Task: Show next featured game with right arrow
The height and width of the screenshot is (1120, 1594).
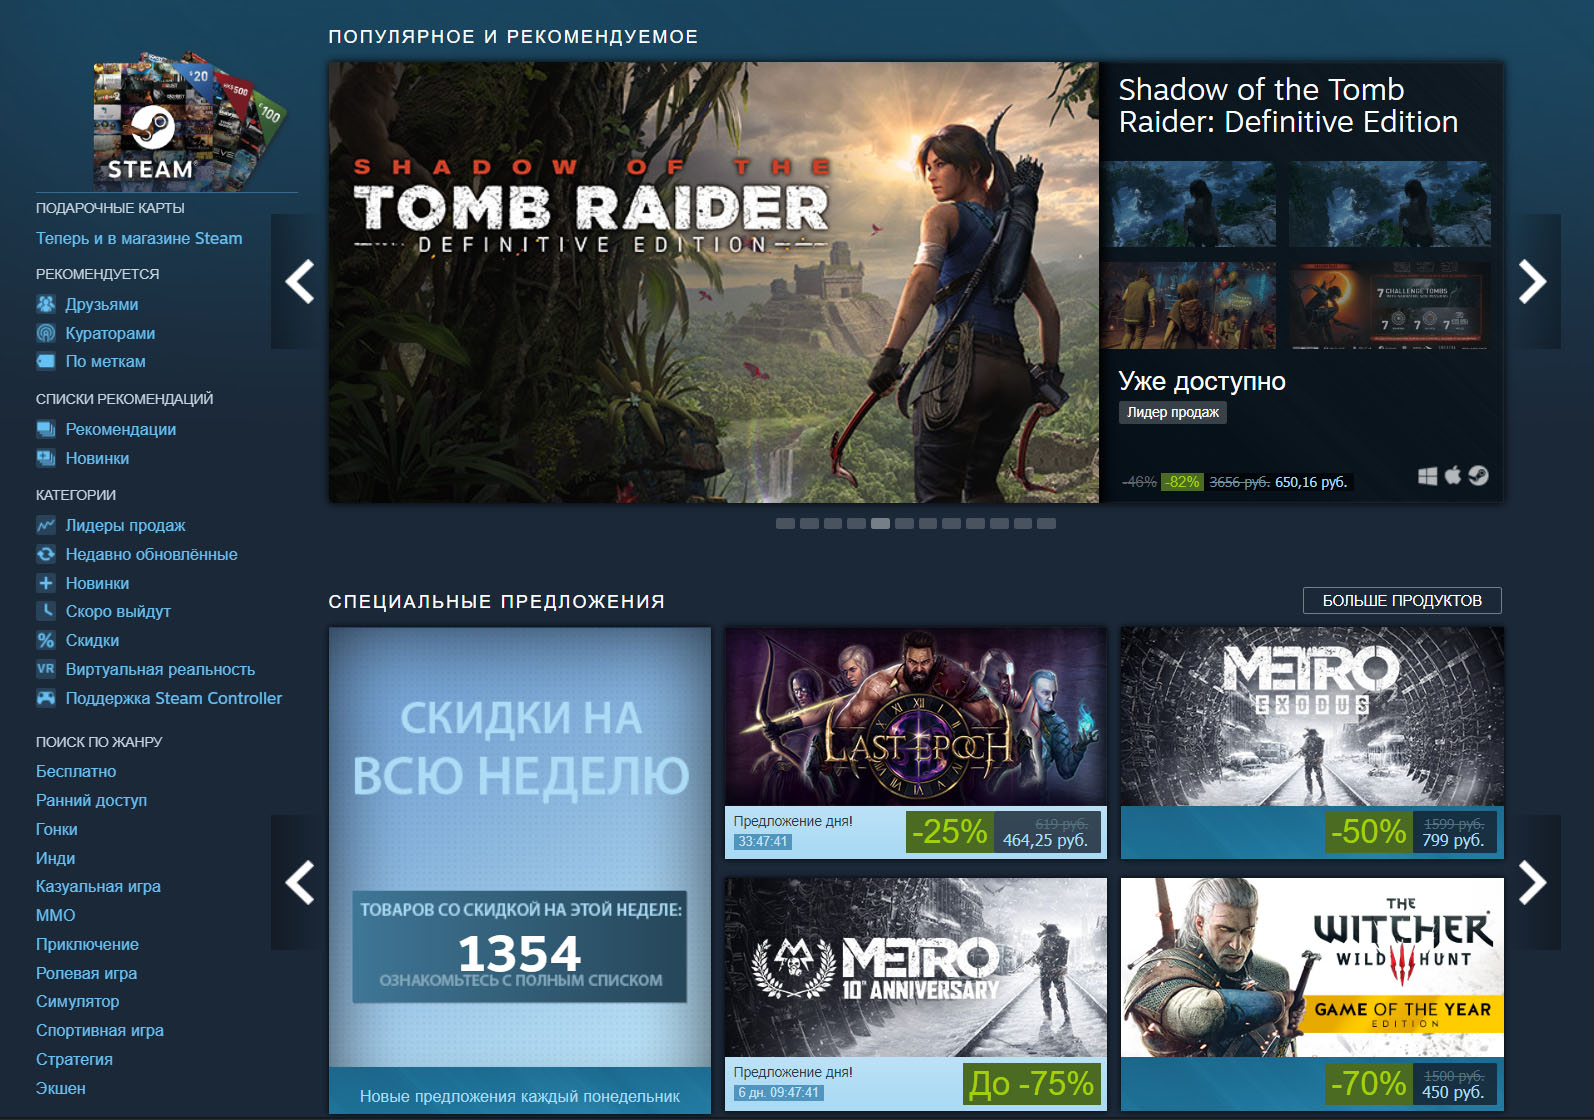Action: (x=1532, y=281)
